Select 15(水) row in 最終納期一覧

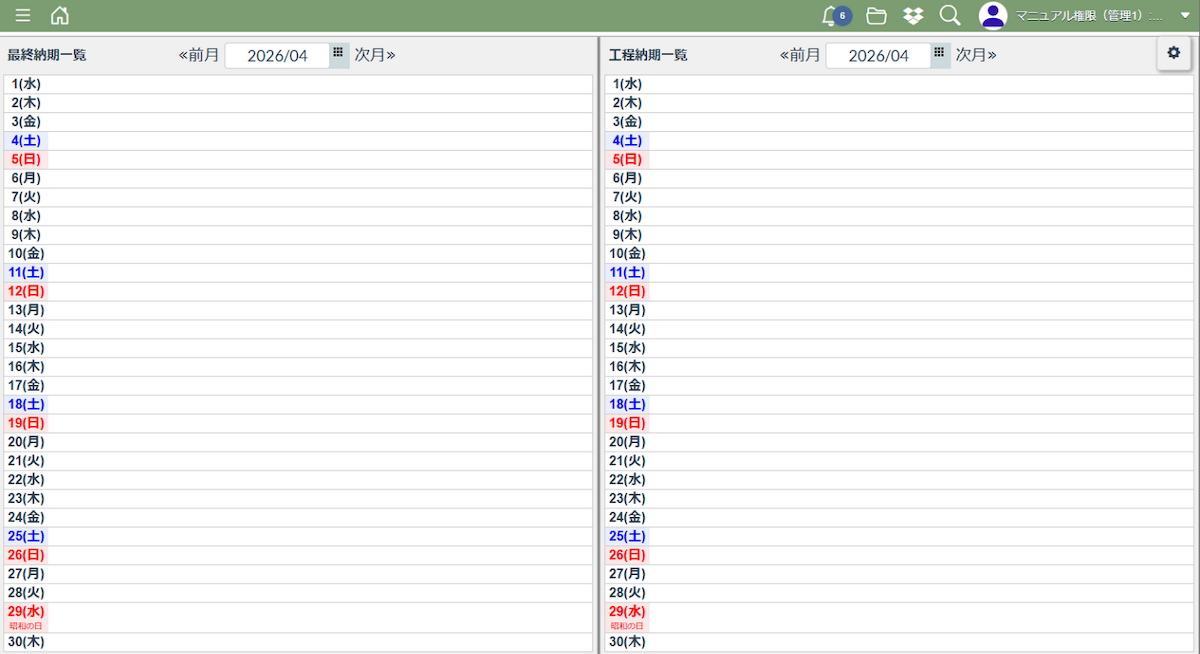298,348
